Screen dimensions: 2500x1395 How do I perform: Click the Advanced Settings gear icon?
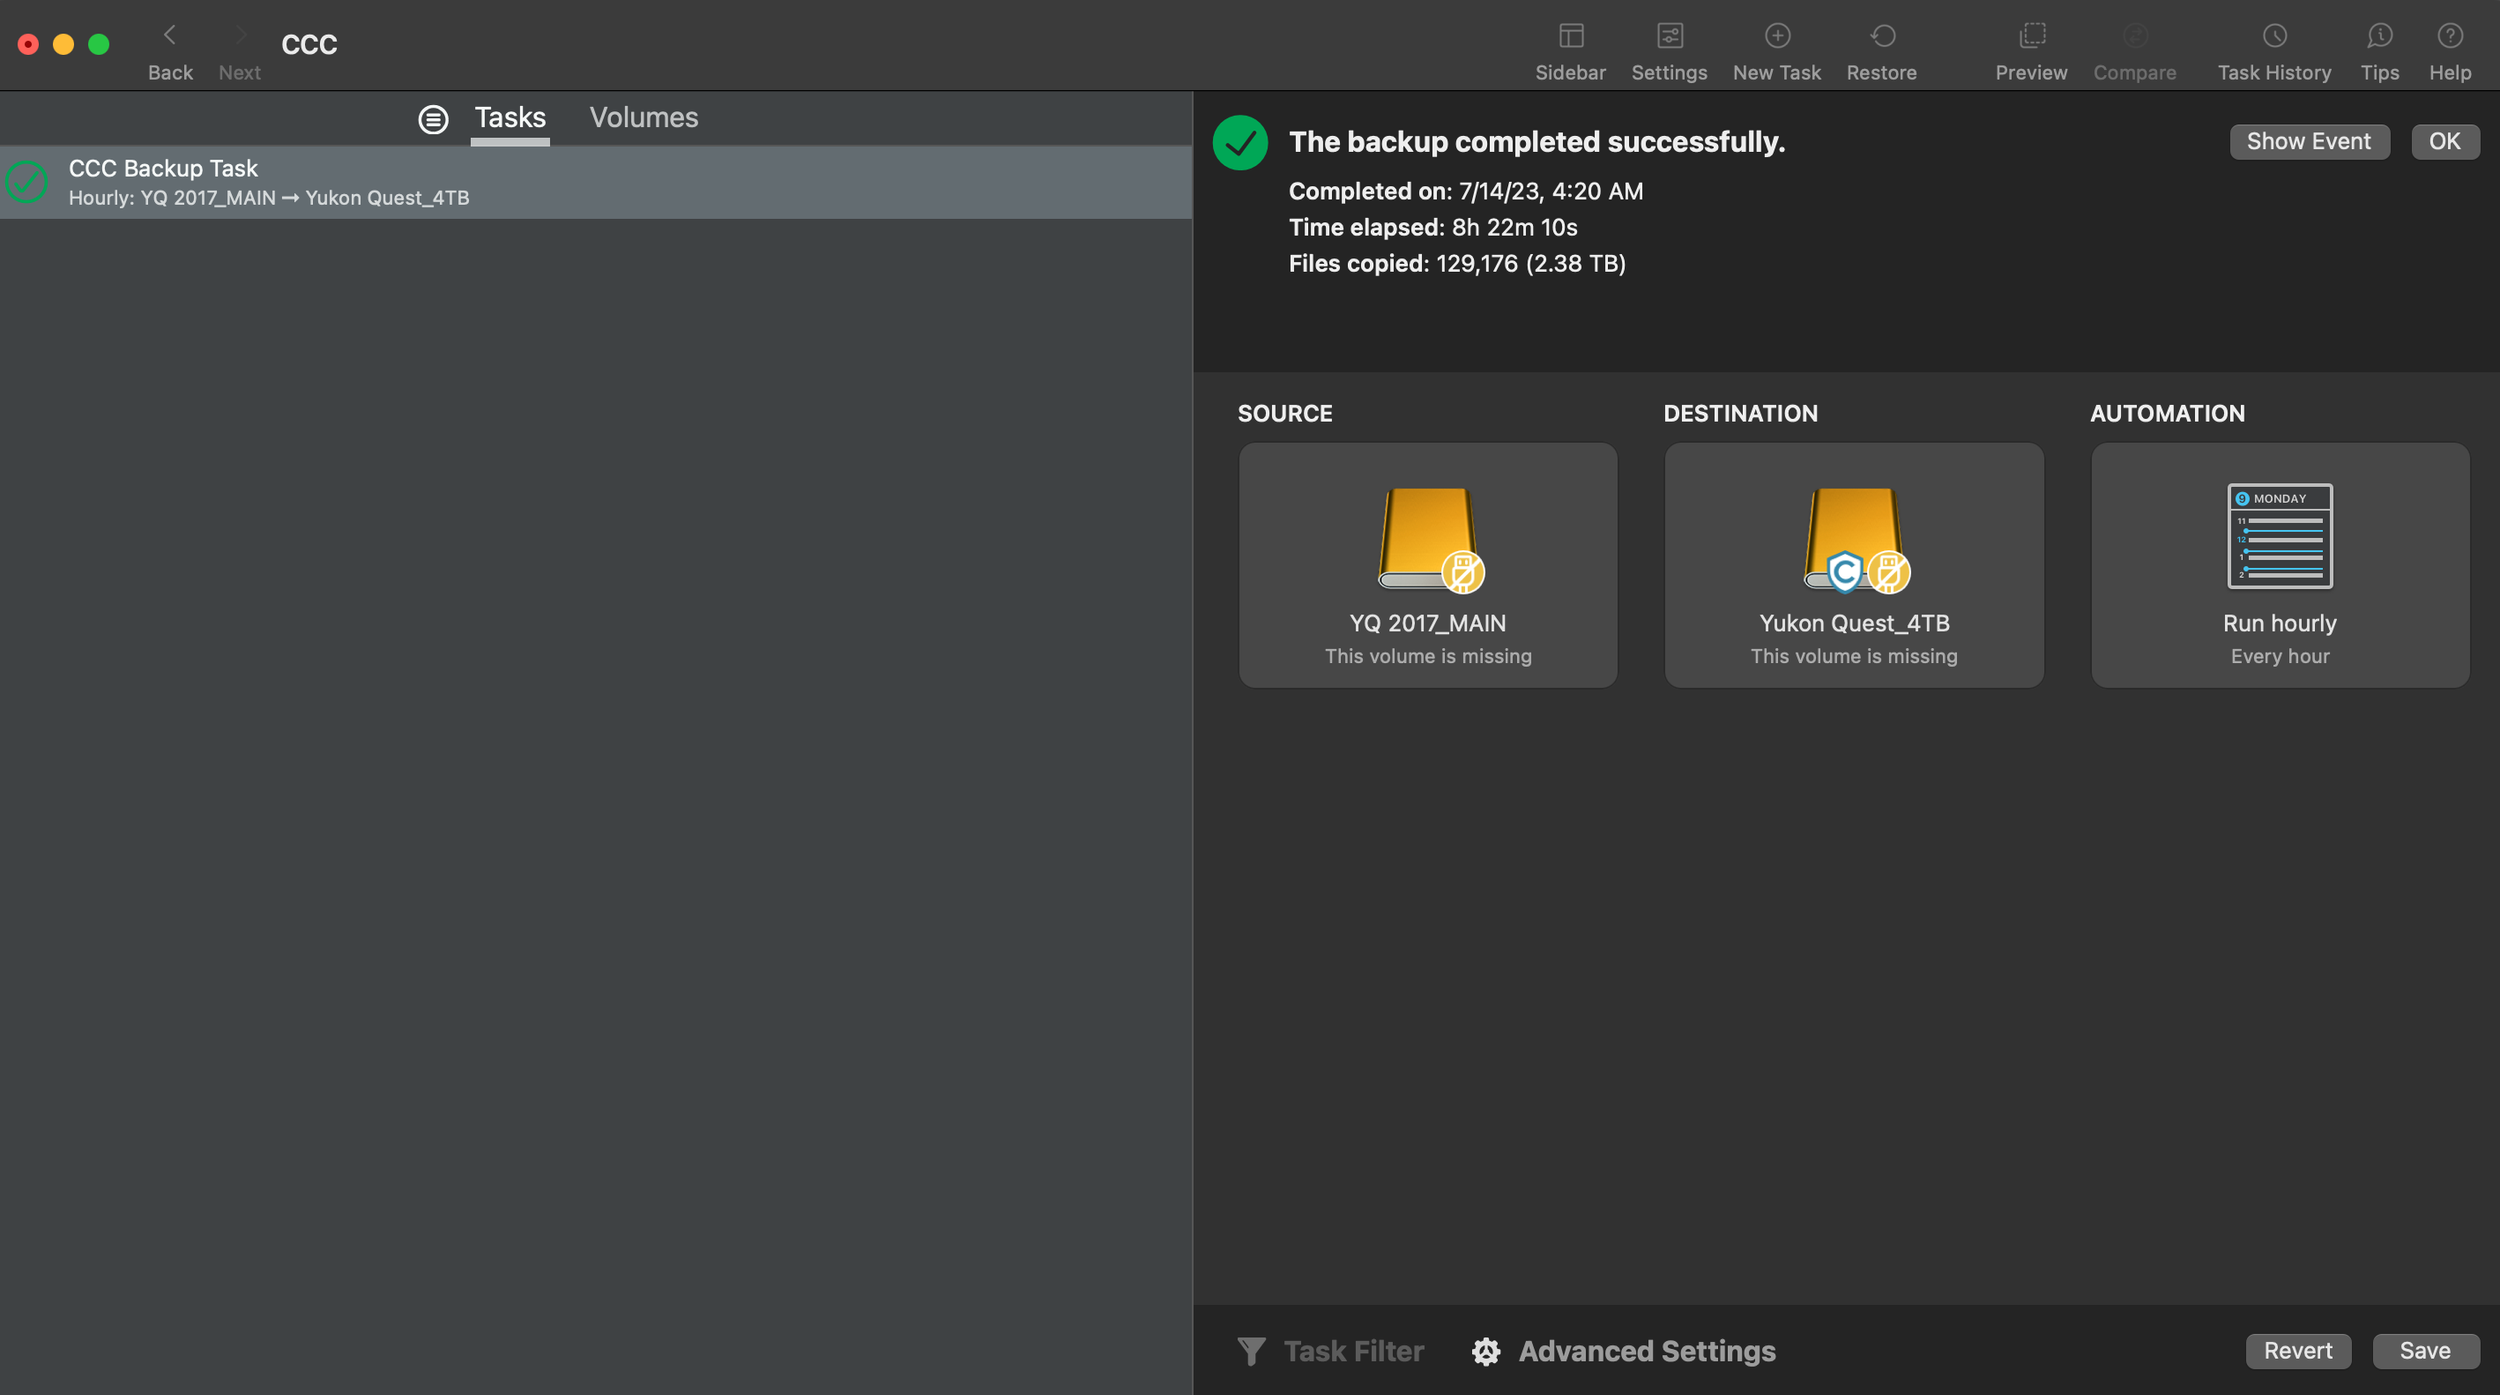[x=1486, y=1351]
